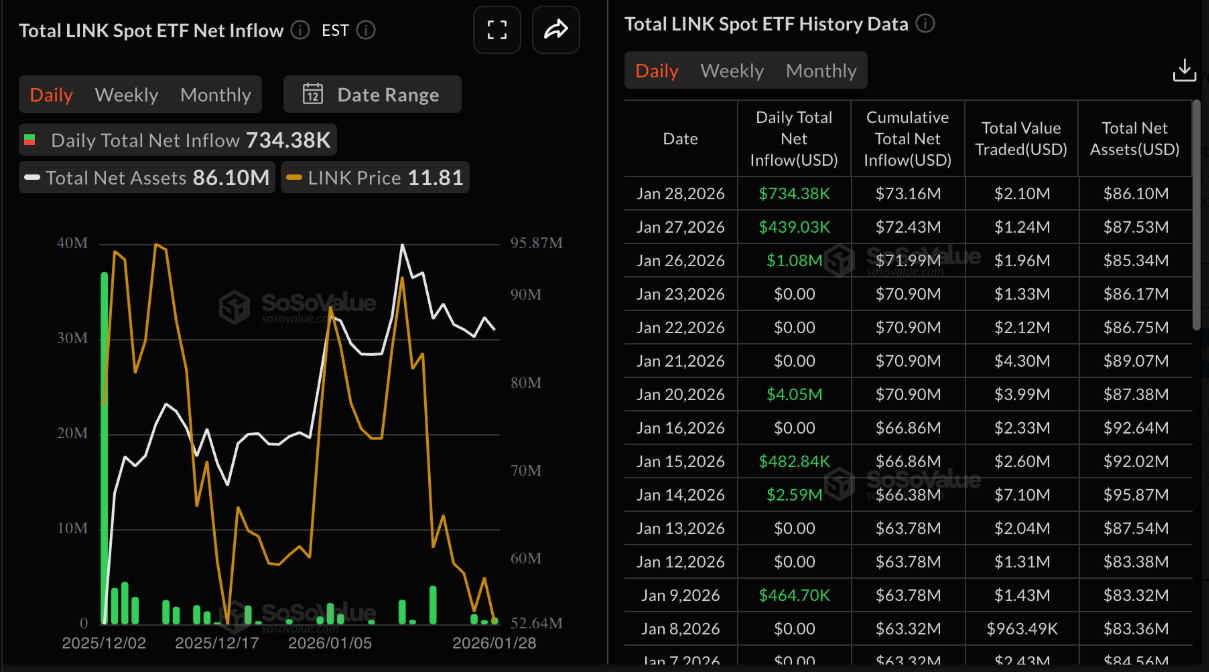Open the Date Range picker

click(x=372, y=95)
